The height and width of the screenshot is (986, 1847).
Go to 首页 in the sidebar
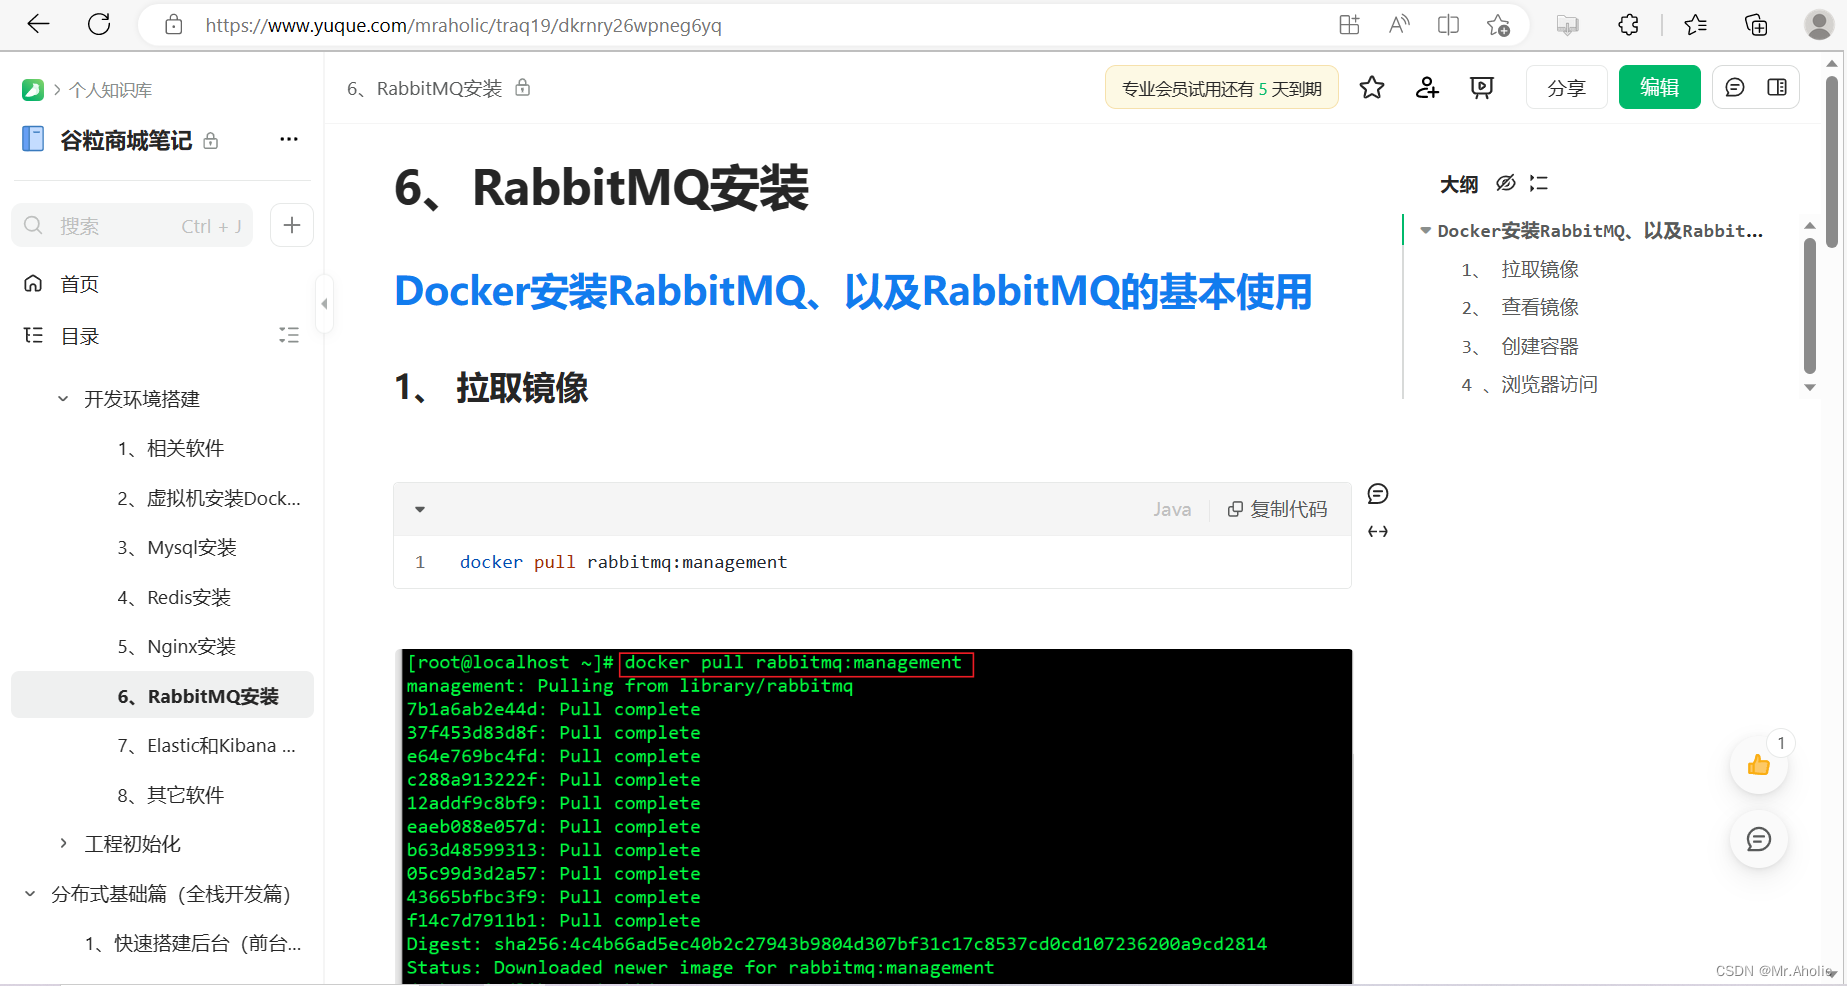79,283
